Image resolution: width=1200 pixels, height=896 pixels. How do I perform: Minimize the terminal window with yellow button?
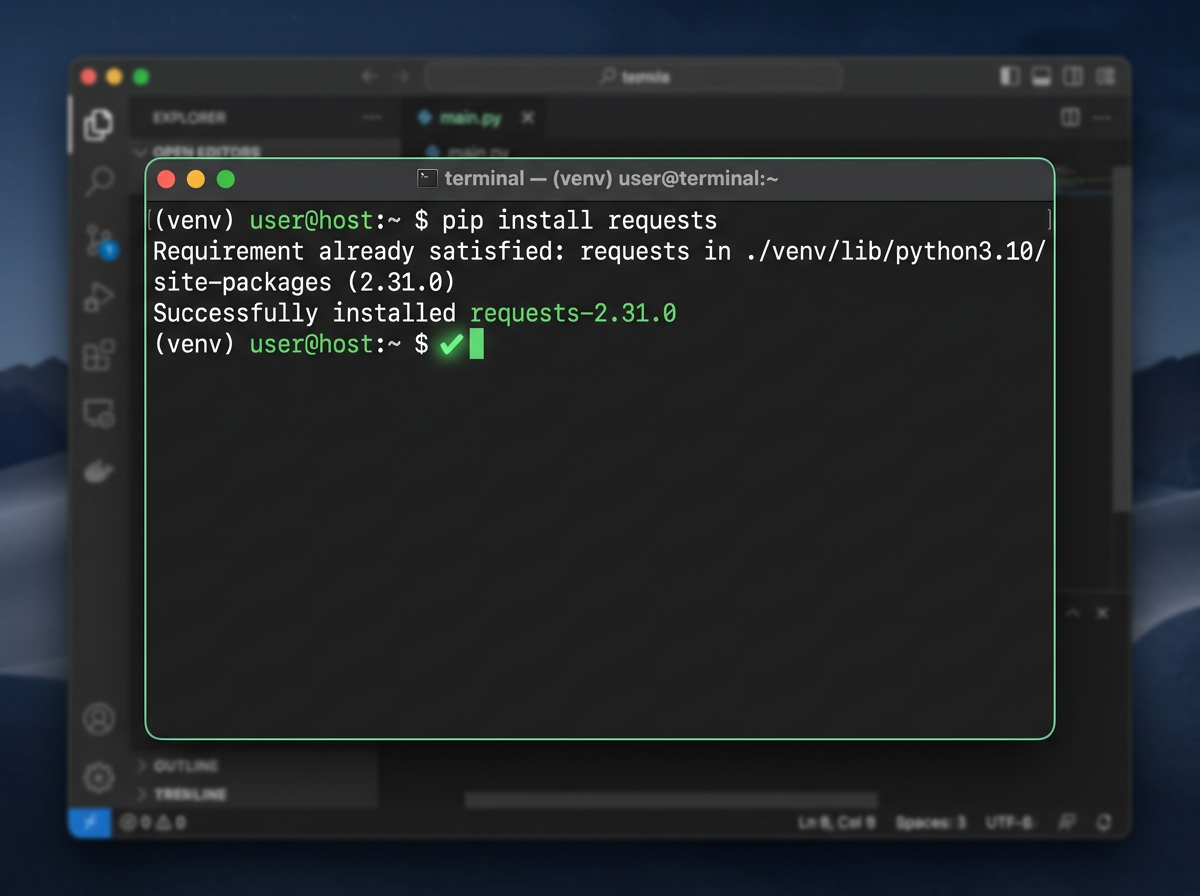point(196,179)
